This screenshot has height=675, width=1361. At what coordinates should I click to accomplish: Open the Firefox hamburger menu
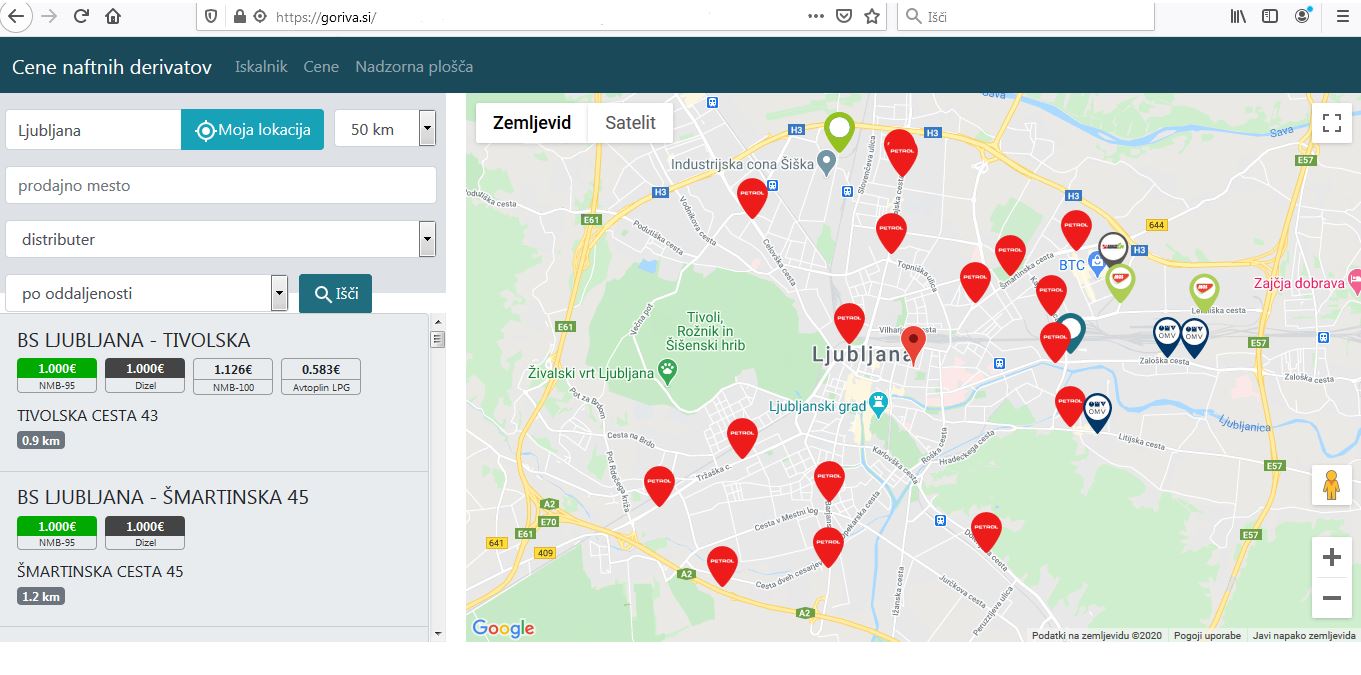click(1342, 16)
